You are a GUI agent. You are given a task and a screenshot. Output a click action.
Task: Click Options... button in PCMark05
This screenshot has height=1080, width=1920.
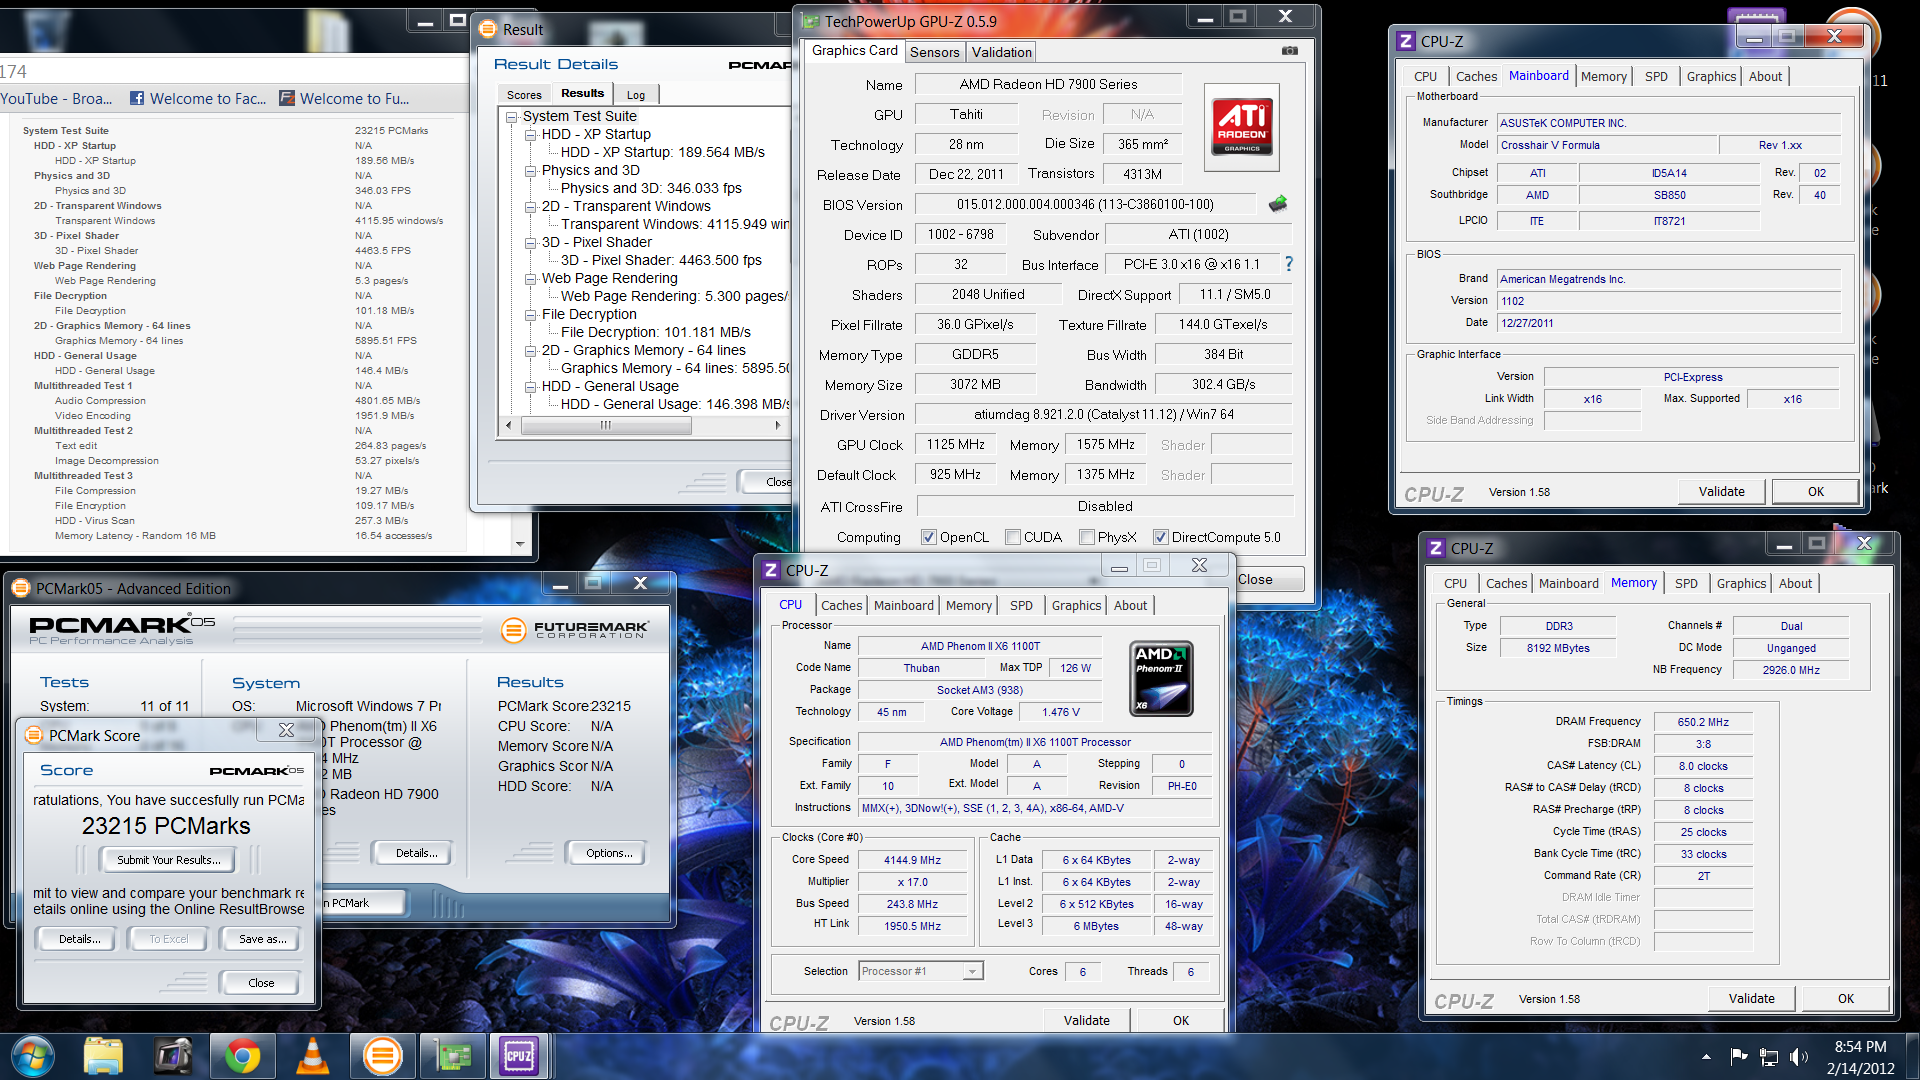pyautogui.click(x=609, y=853)
